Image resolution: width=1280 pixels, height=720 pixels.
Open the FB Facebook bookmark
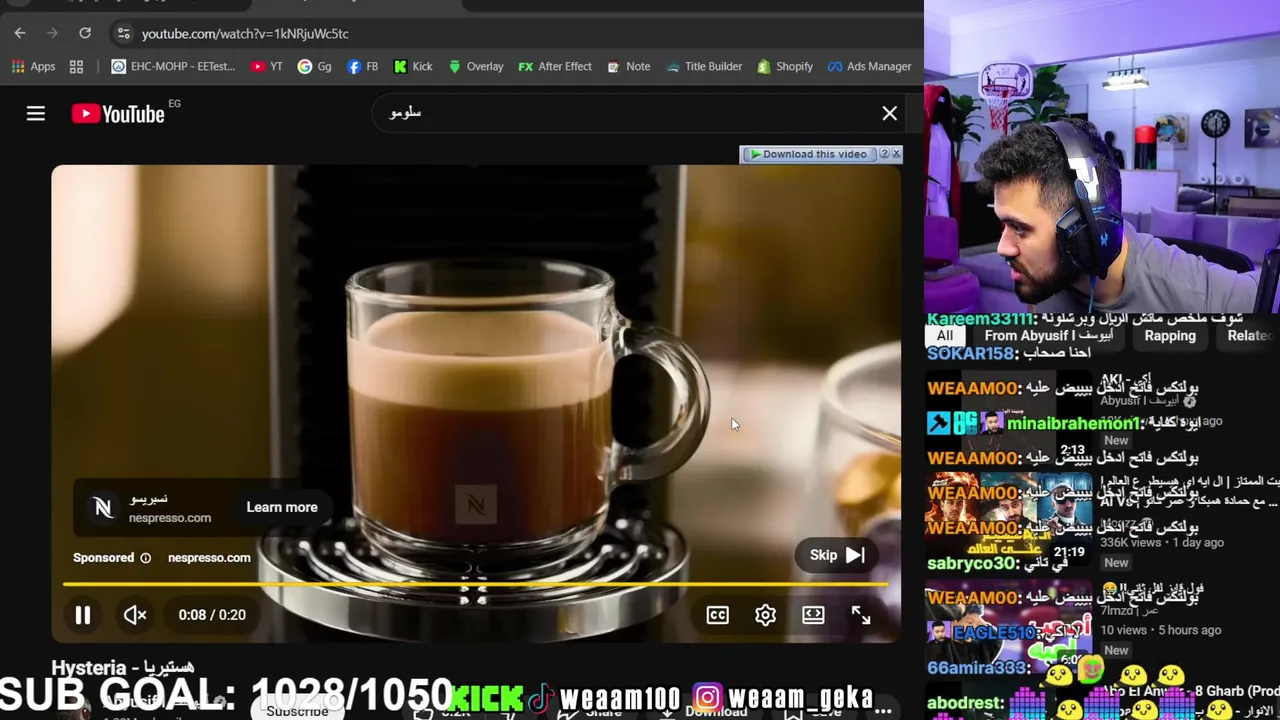(363, 67)
